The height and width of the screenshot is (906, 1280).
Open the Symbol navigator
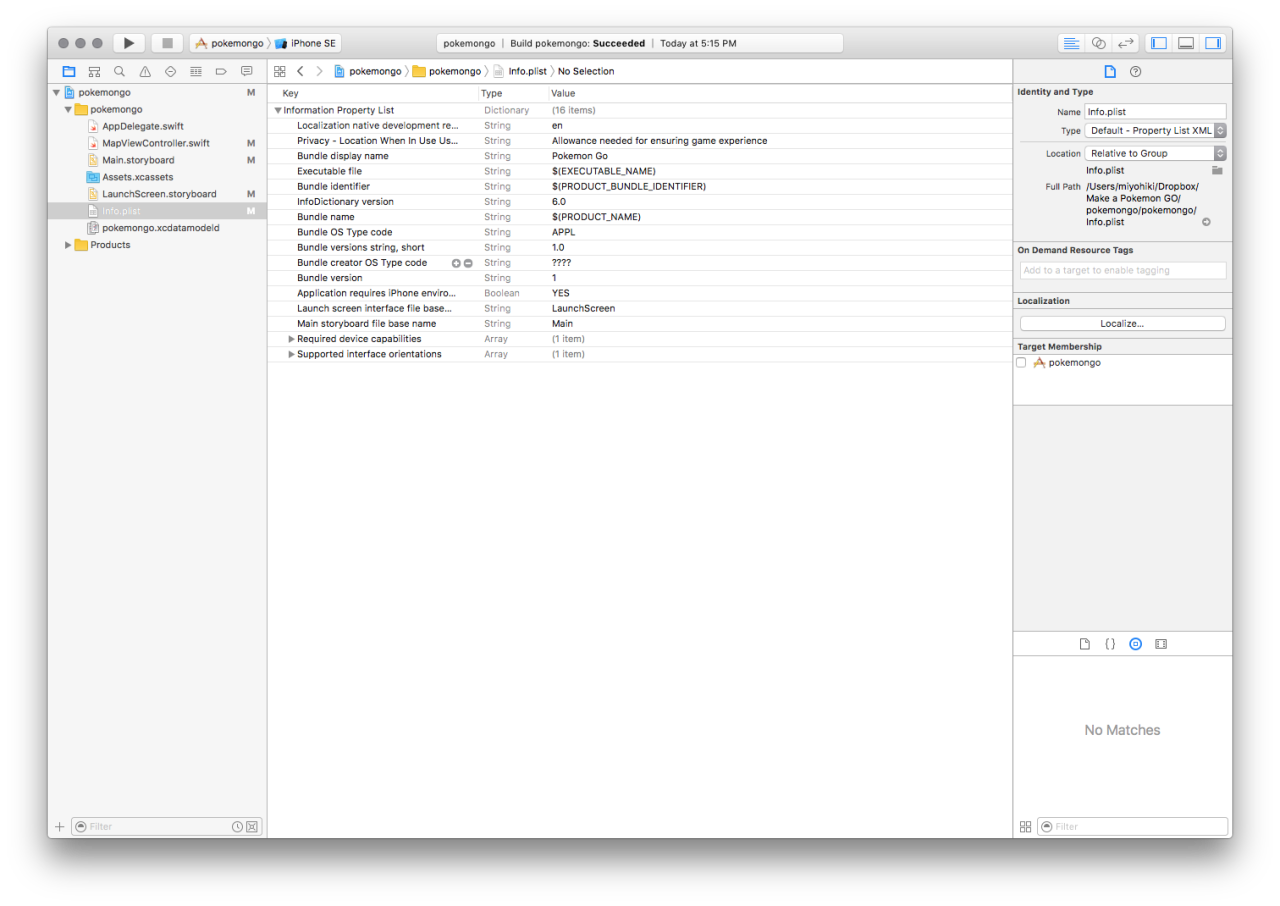point(94,71)
